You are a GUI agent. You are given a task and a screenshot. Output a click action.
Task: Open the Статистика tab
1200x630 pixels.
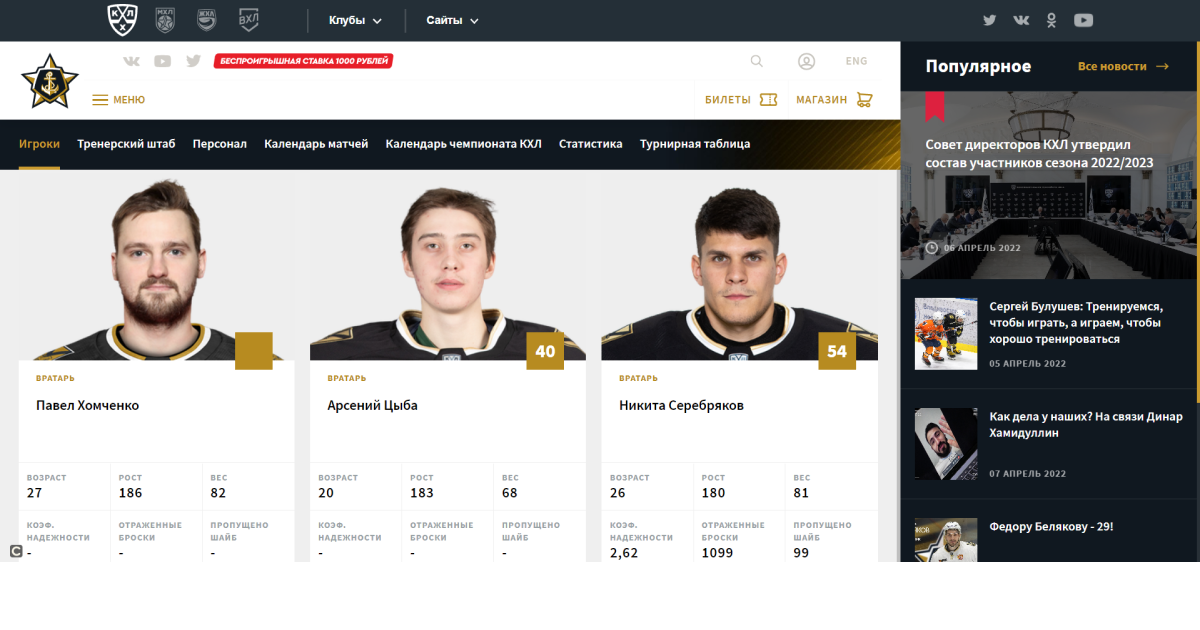tap(591, 144)
